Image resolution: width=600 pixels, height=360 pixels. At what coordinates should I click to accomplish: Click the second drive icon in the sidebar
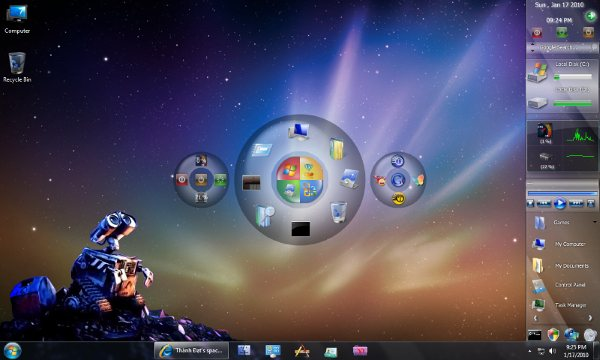[x=538, y=103]
